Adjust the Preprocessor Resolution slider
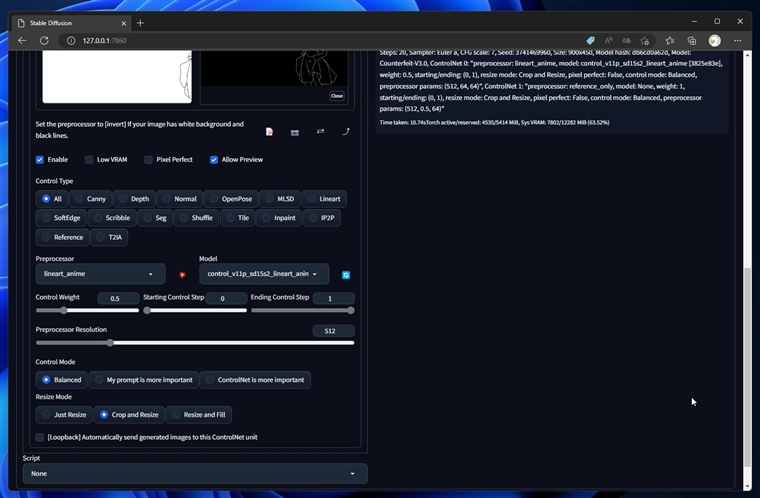The image size is (760, 498). (195, 343)
